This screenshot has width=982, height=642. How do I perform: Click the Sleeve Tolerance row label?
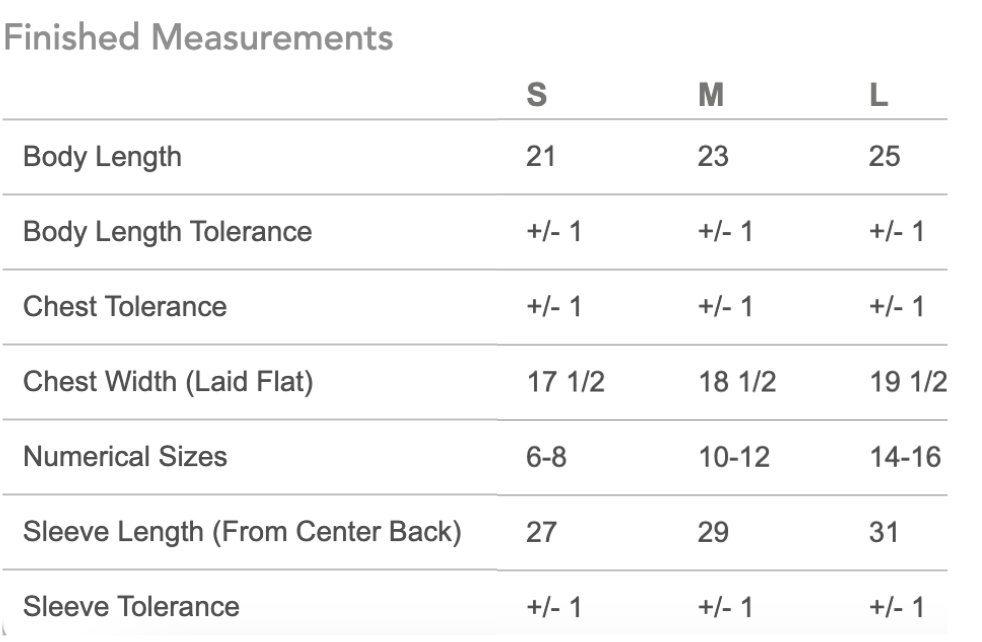[131, 606]
